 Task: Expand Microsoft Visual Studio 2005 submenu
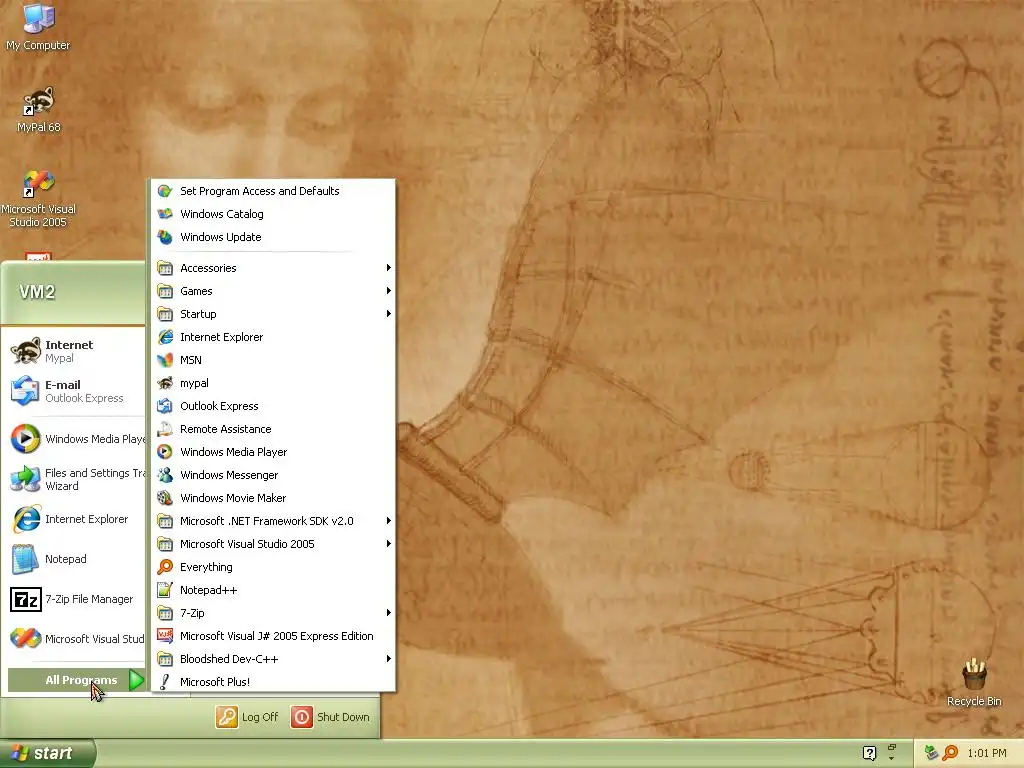[273, 543]
